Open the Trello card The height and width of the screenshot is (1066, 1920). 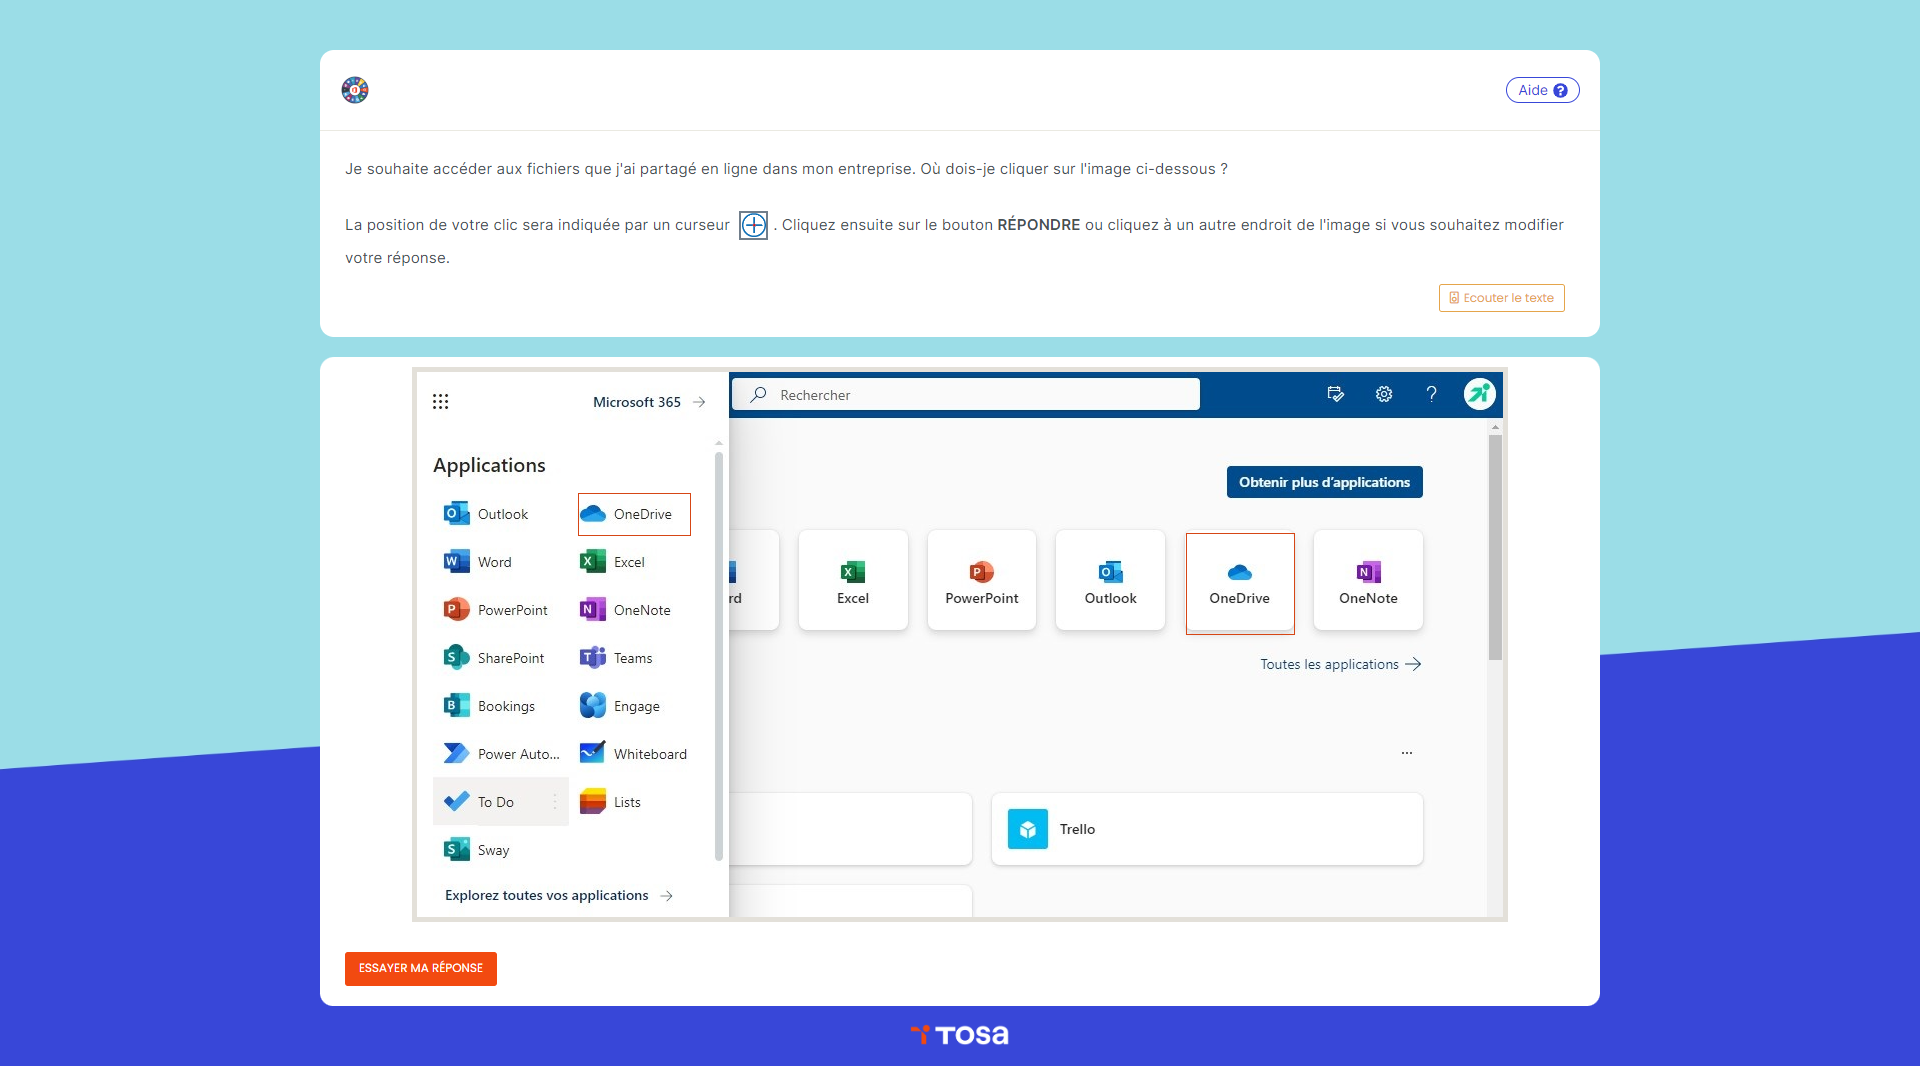click(x=1207, y=829)
